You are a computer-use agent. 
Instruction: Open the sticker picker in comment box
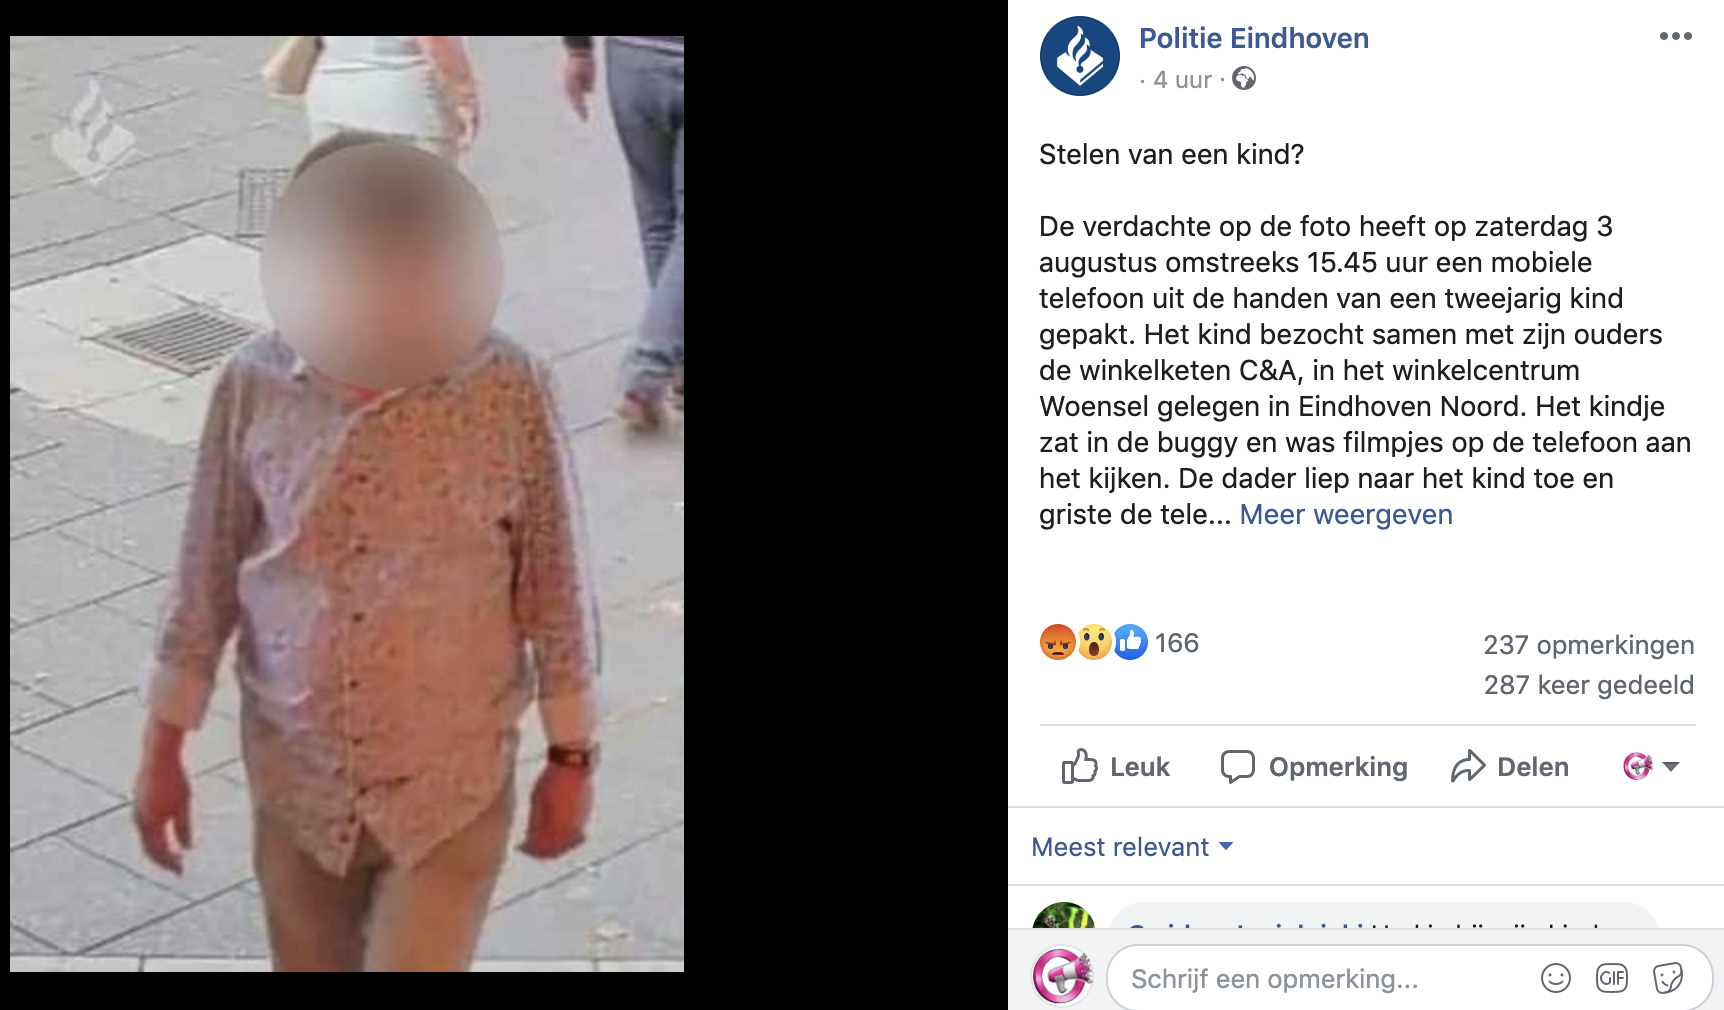[x=1668, y=978]
